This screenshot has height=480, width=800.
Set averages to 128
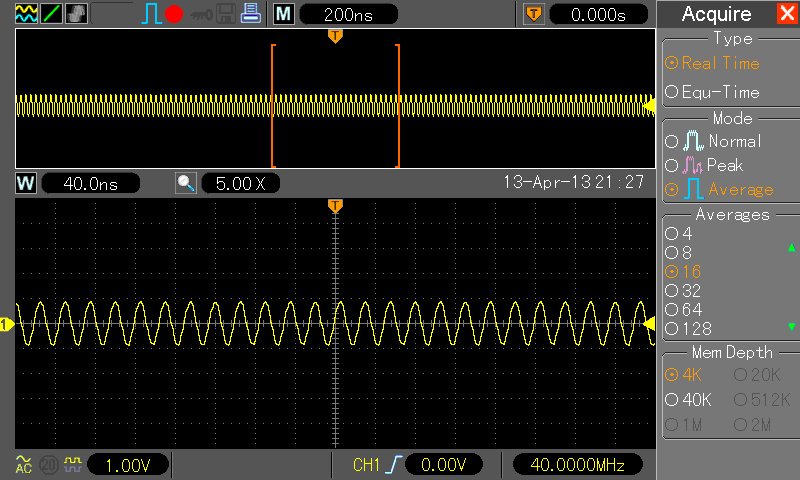688,329
